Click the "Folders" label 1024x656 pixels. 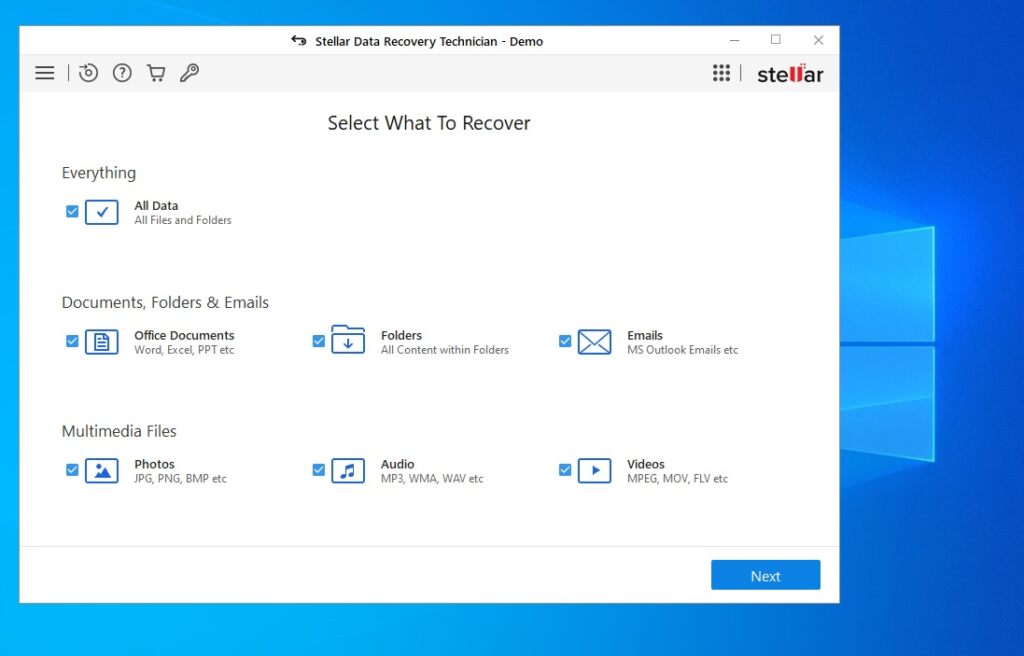click(401, 335)
